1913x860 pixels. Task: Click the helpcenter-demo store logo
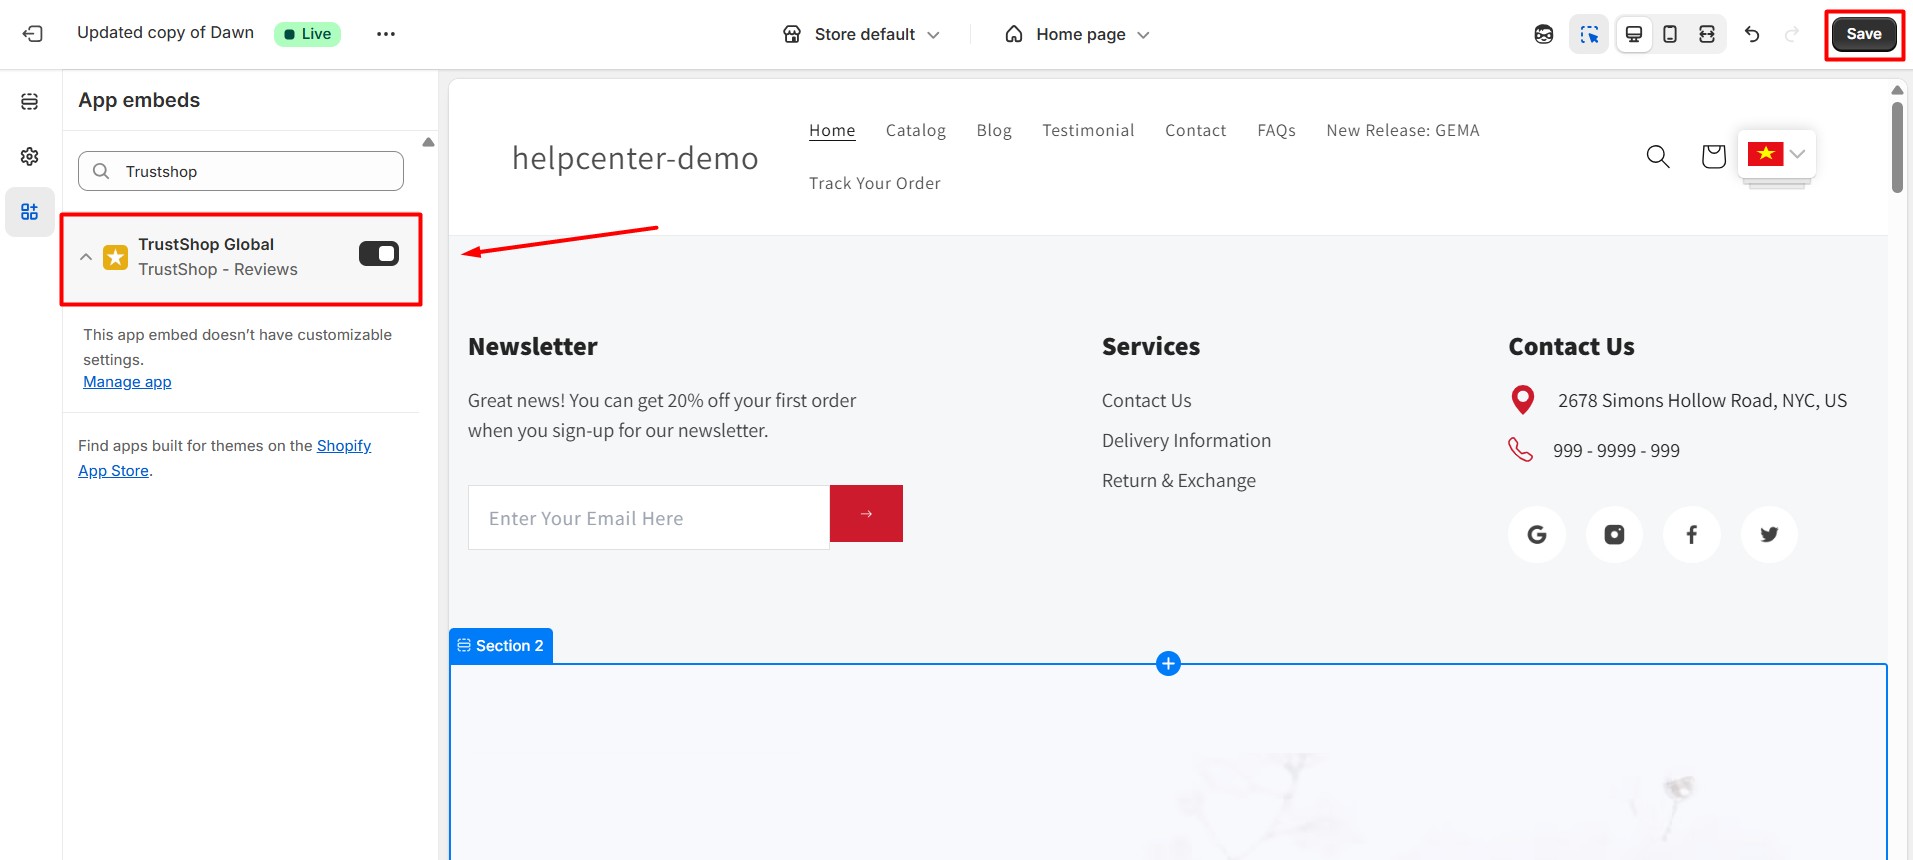635,158
